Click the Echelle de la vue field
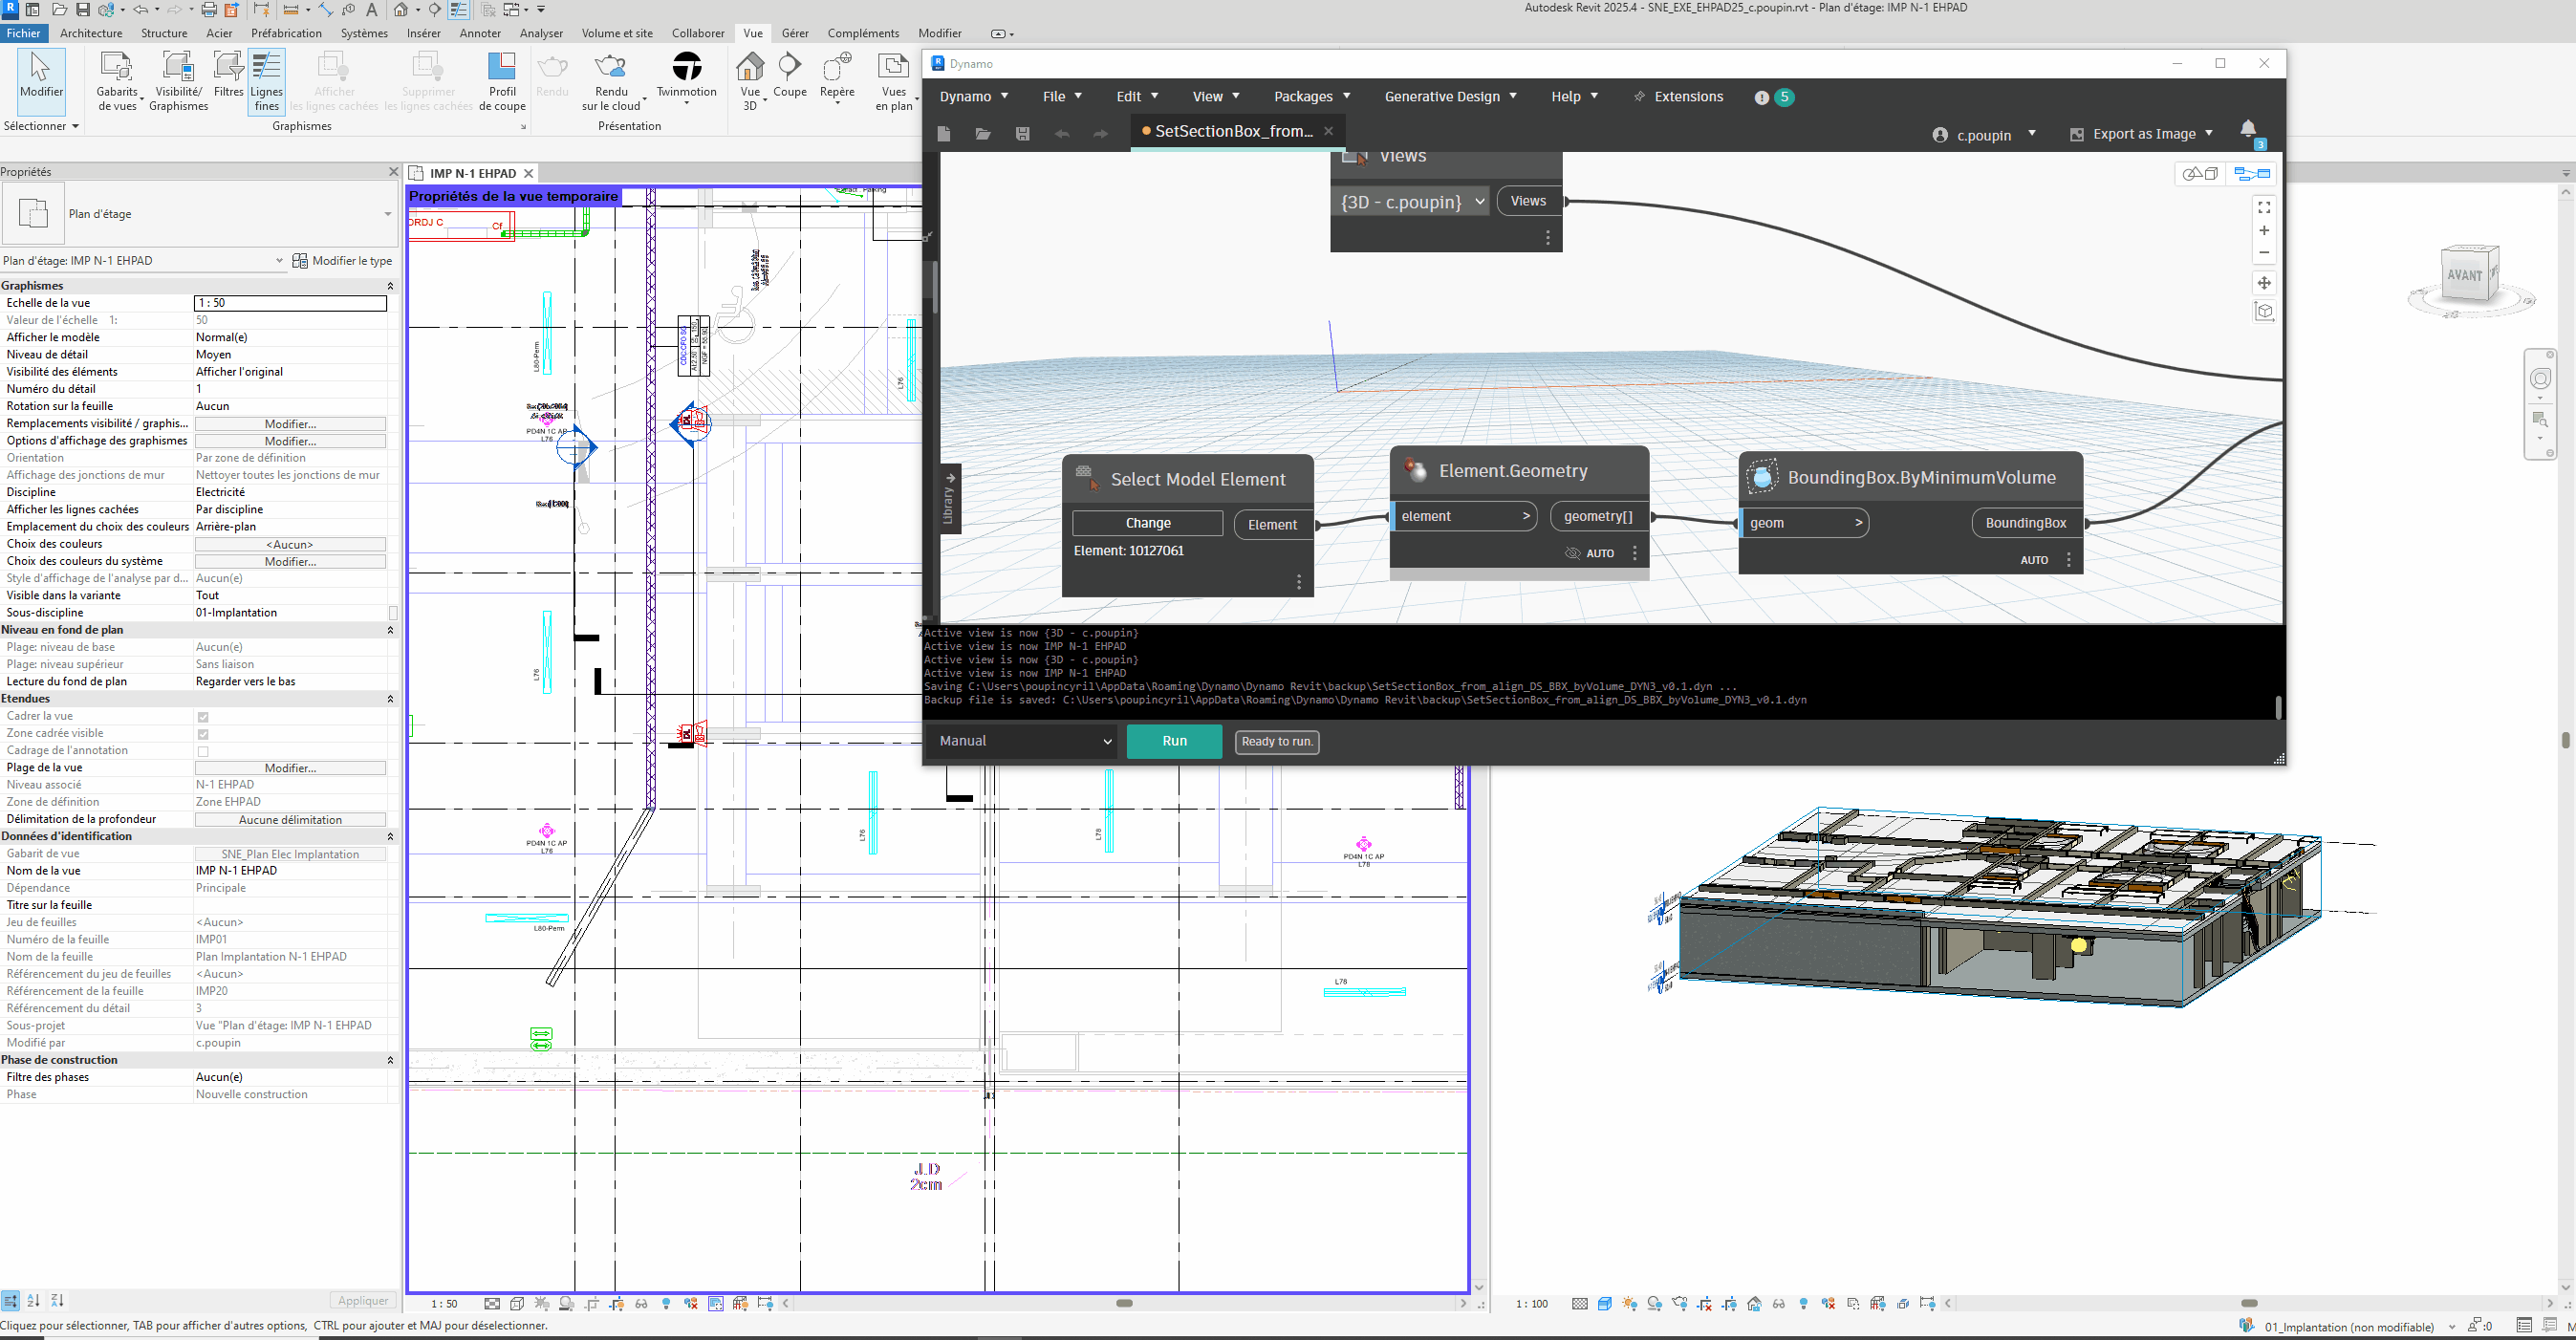The height and width of the screenshot is (1340, 2576). (x=290, y=303)
